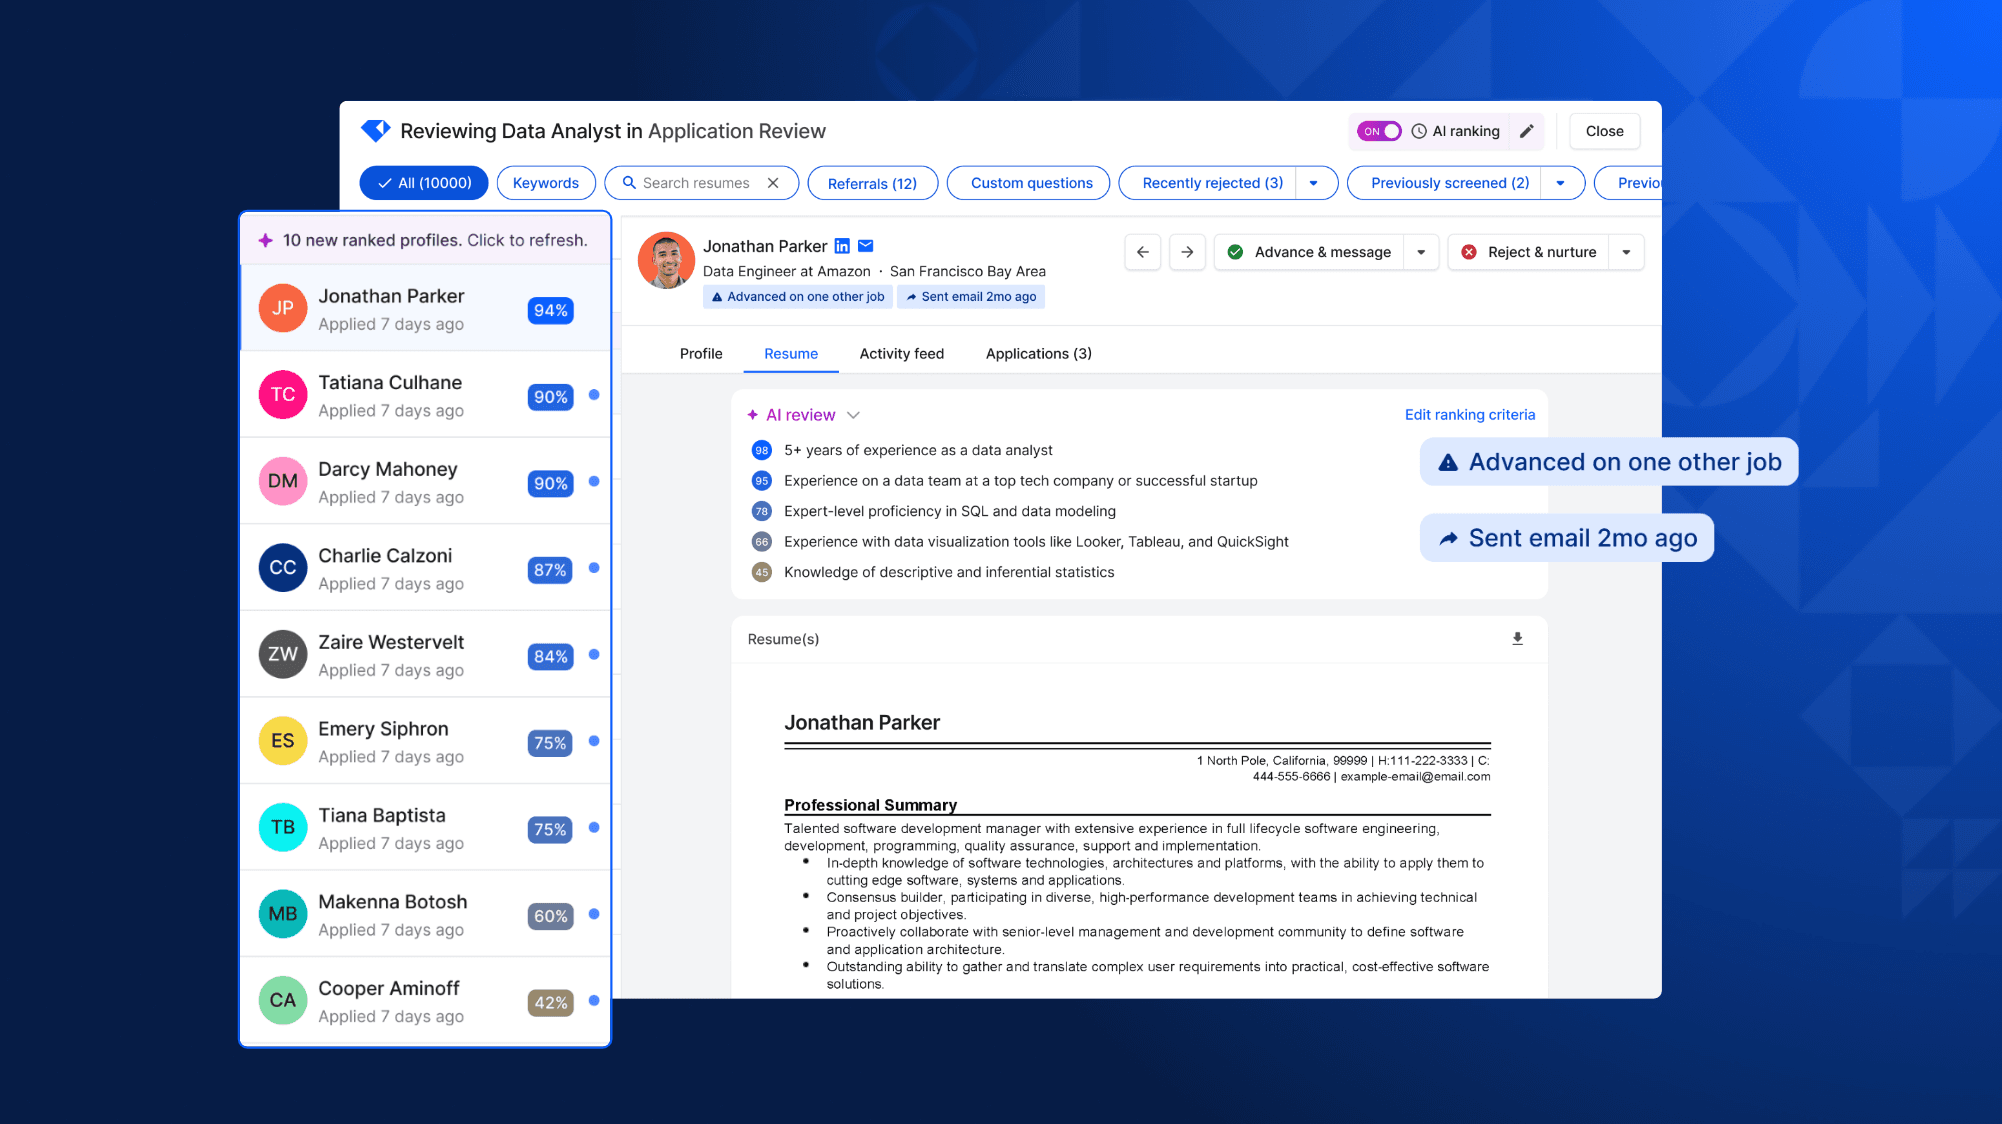Screen dimensions: 2002x1124
Task: Click the Edit ranking criteria link
Action: [1469, 414]
